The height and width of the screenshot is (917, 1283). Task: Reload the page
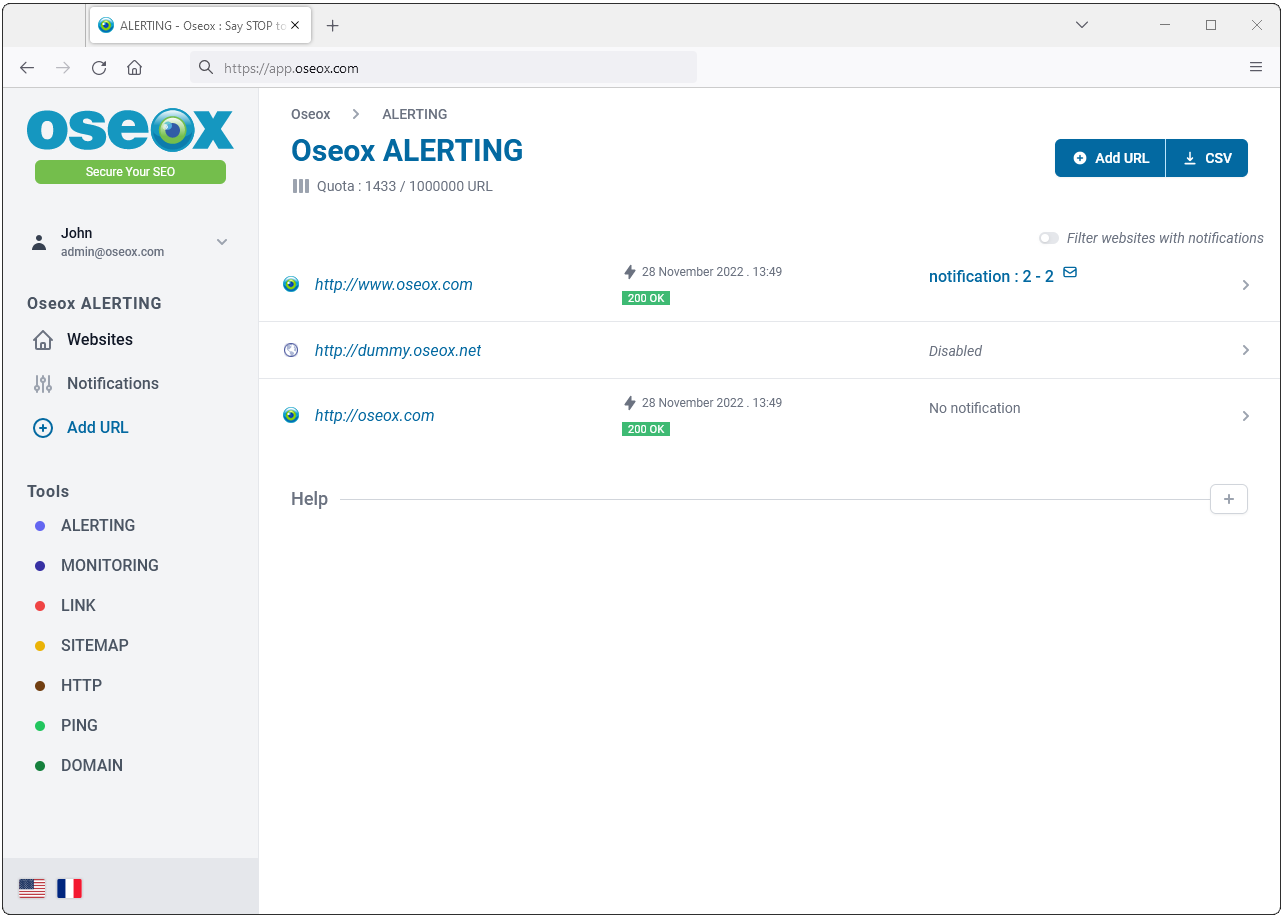tap(99, 68)
